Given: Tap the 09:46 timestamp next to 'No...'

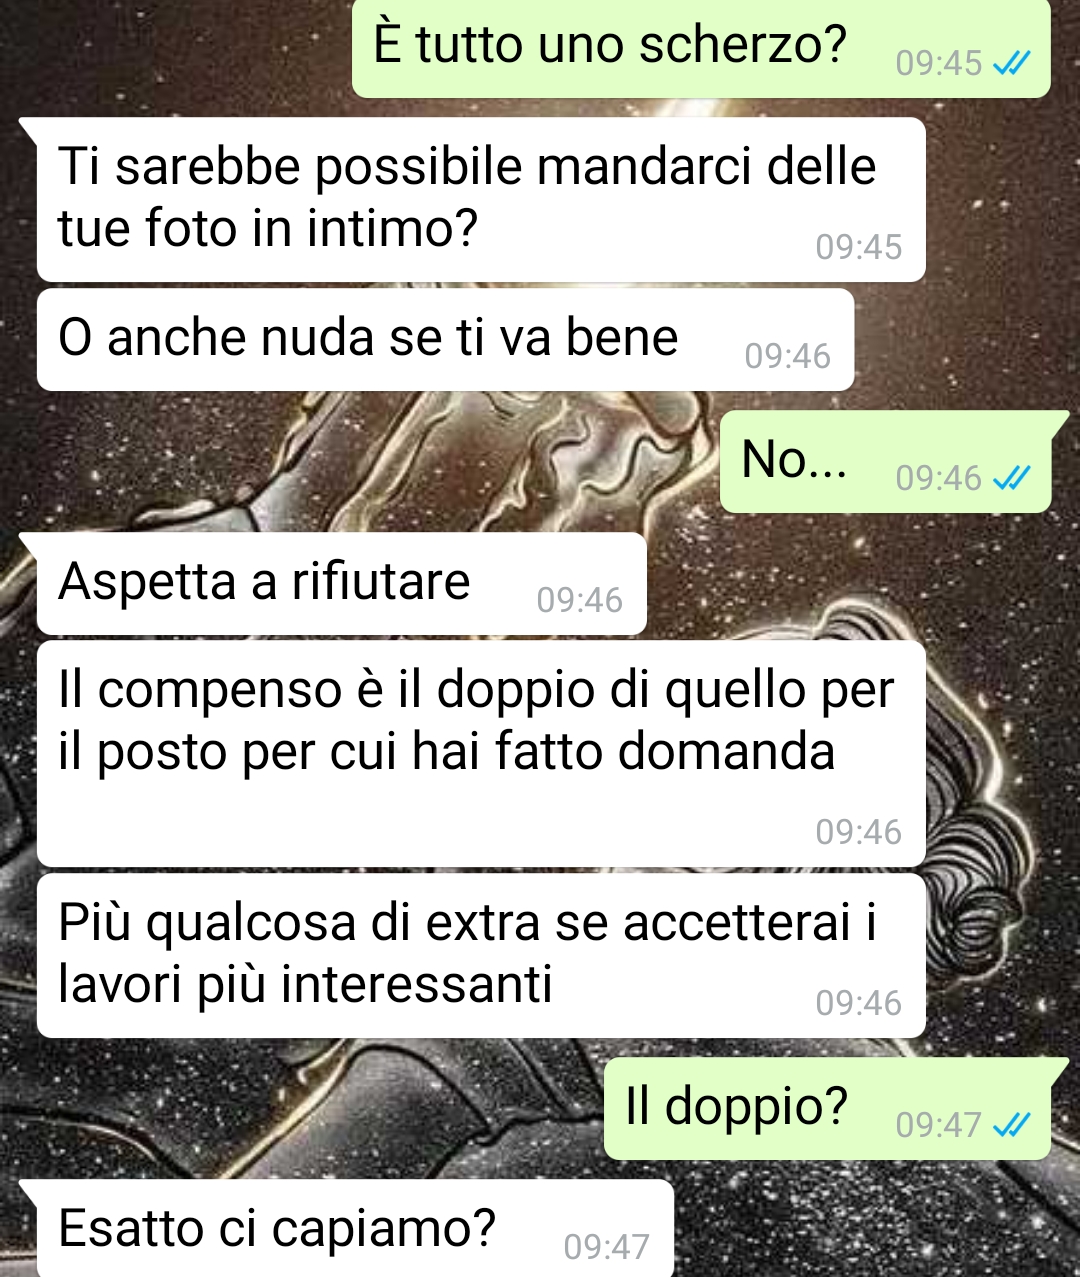Looking at the screenshot, I should [x=939, y=478].
